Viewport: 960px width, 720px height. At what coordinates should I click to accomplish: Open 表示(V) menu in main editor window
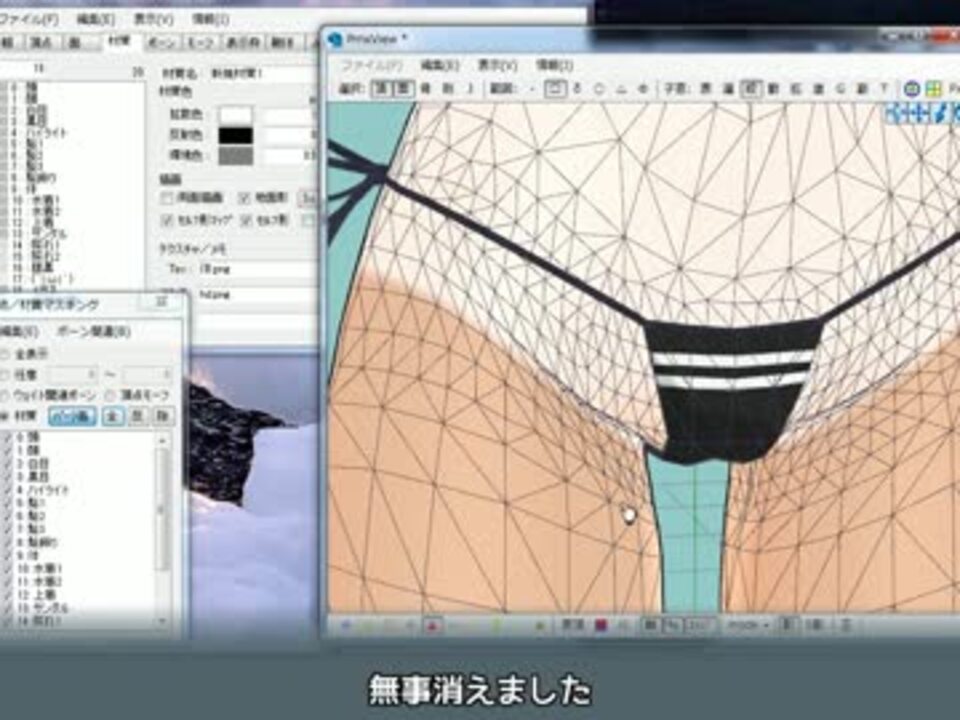(154, 20)
